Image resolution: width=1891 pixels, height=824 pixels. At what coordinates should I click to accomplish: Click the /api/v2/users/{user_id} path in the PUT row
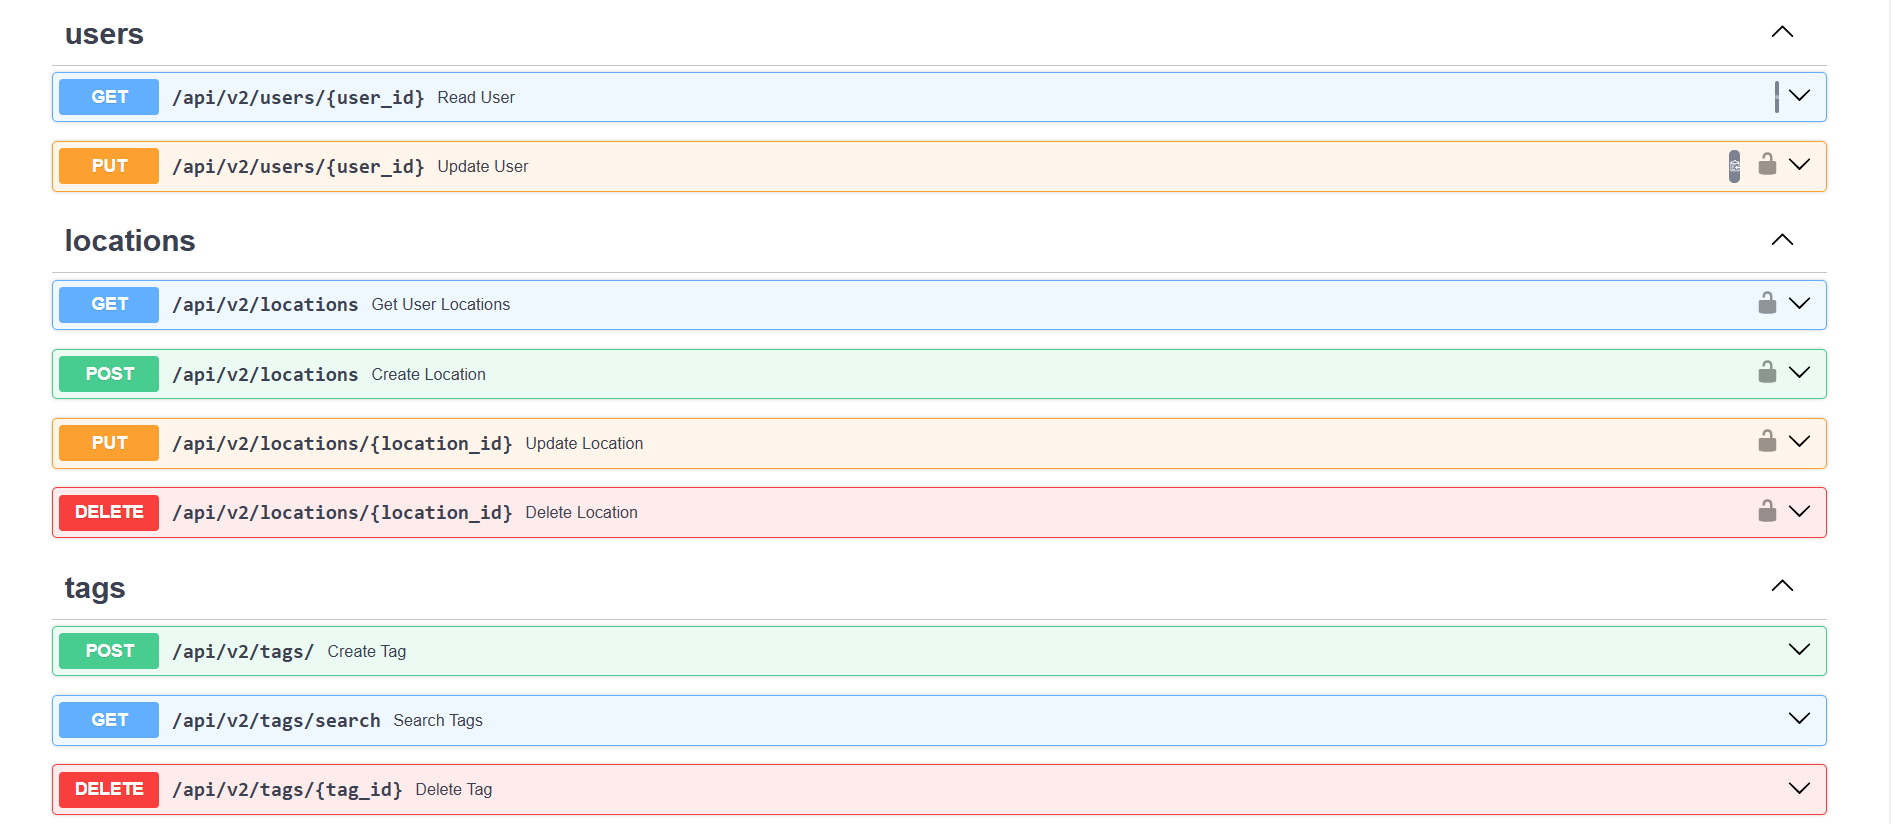(x=298, y=167)
